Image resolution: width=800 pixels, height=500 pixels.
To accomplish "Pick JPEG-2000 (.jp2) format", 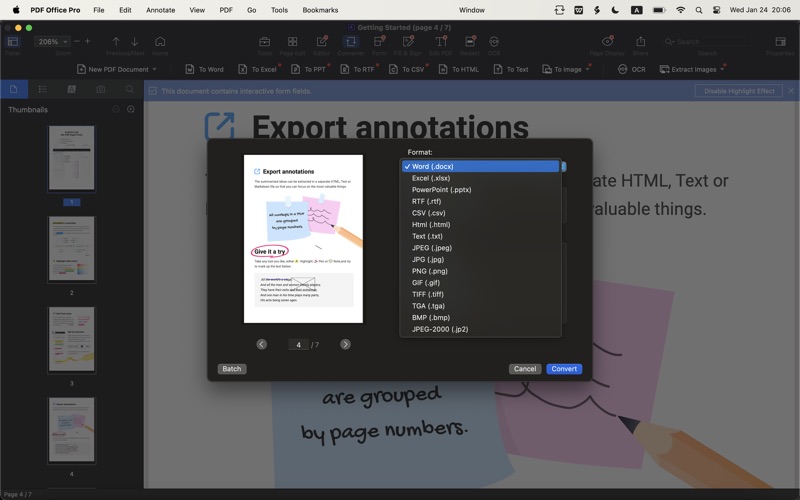I will click(480, 329).
